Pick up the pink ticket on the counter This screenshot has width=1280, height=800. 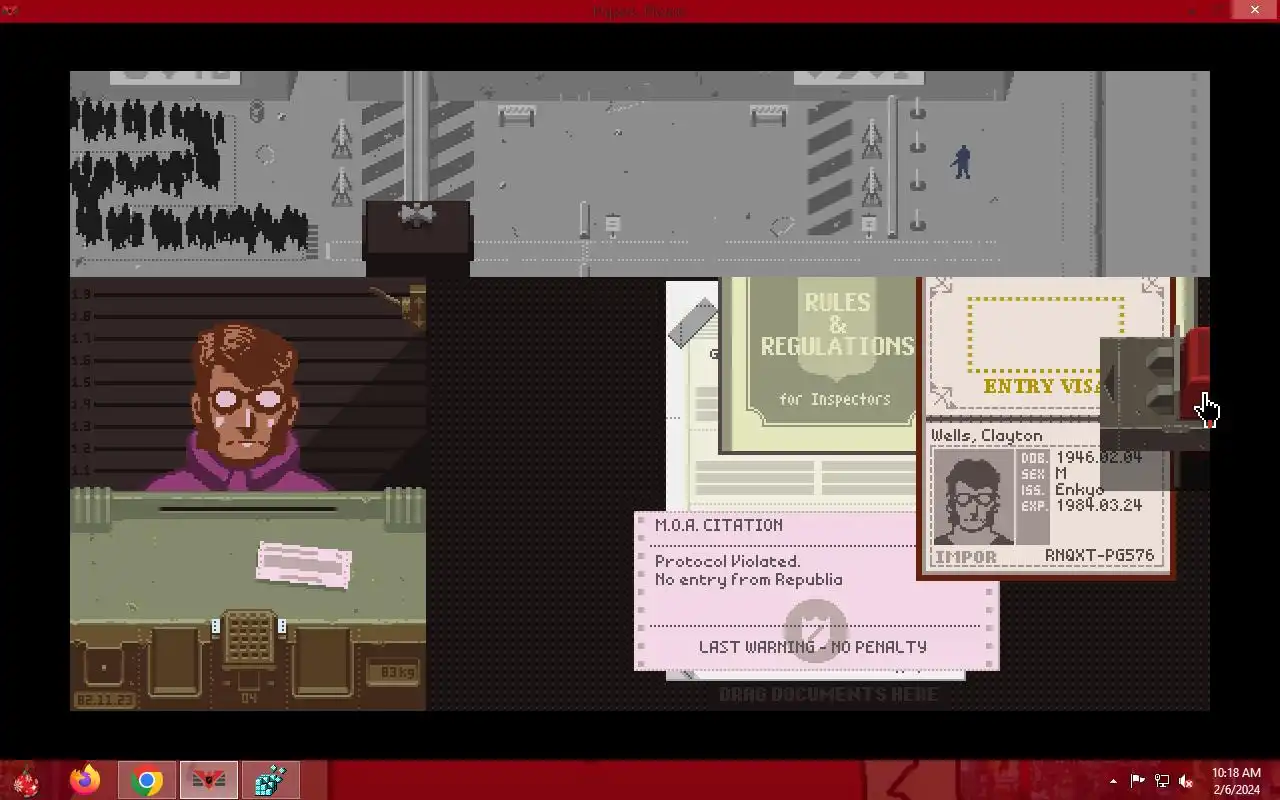point(304,564)
